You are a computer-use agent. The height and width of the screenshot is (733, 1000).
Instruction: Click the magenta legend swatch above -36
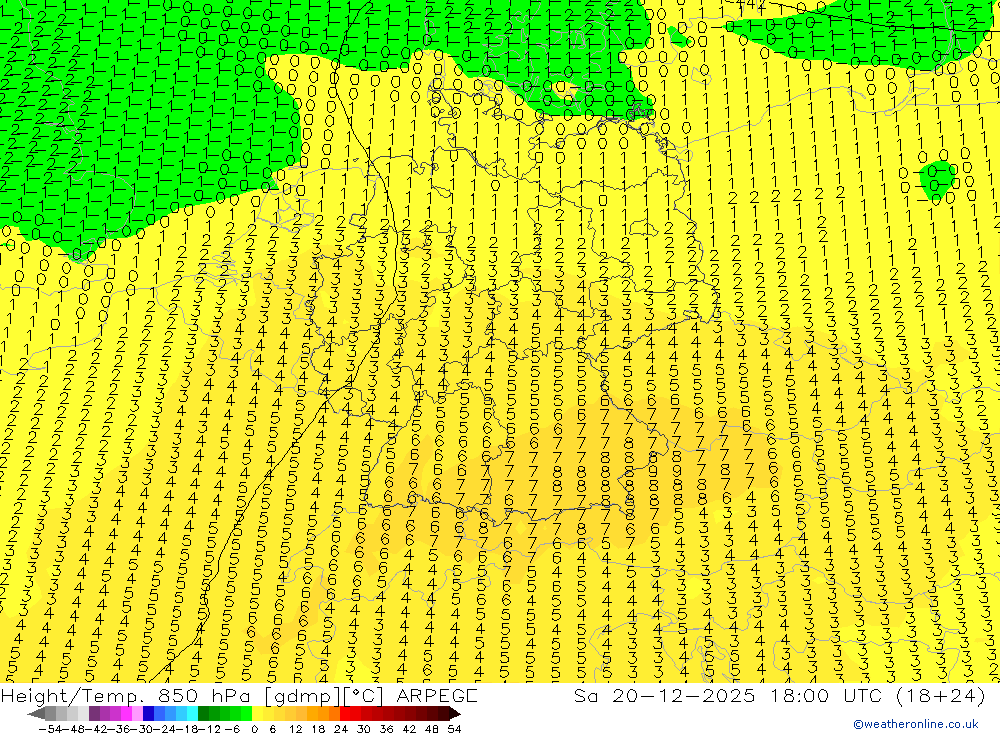tap(126, 713)
